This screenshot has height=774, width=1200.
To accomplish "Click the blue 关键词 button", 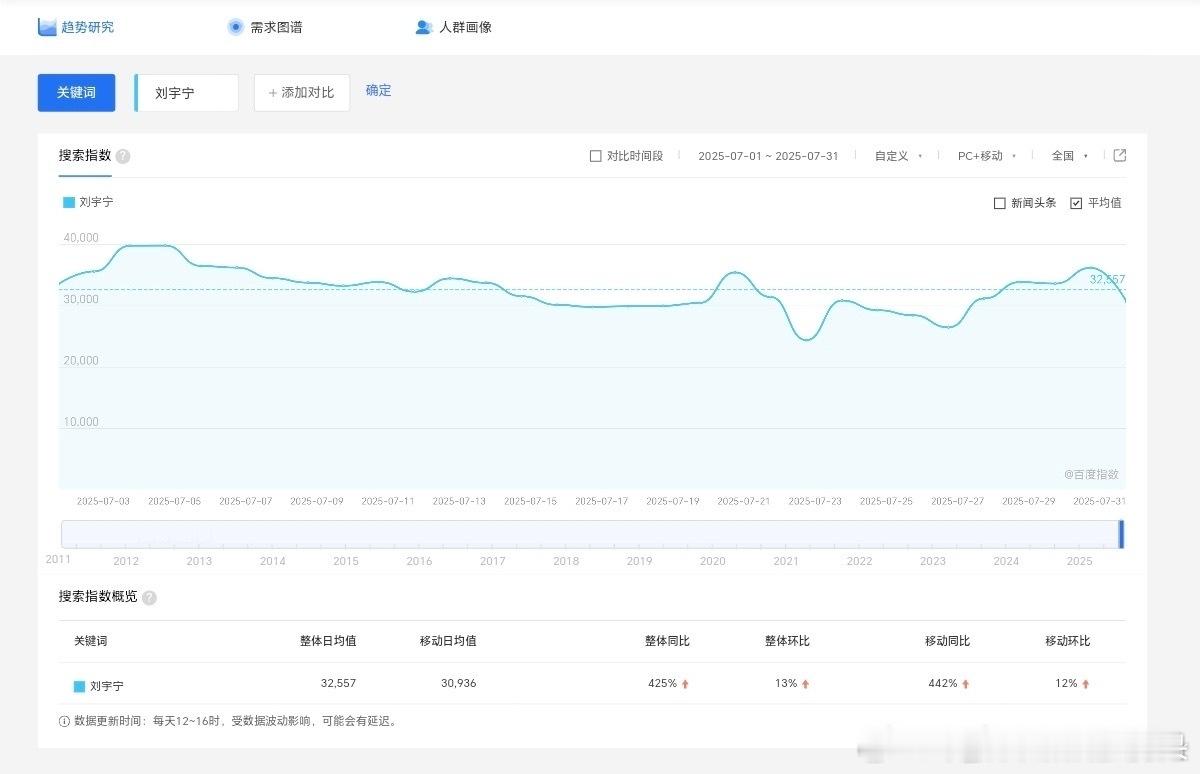I will [76, 93].
